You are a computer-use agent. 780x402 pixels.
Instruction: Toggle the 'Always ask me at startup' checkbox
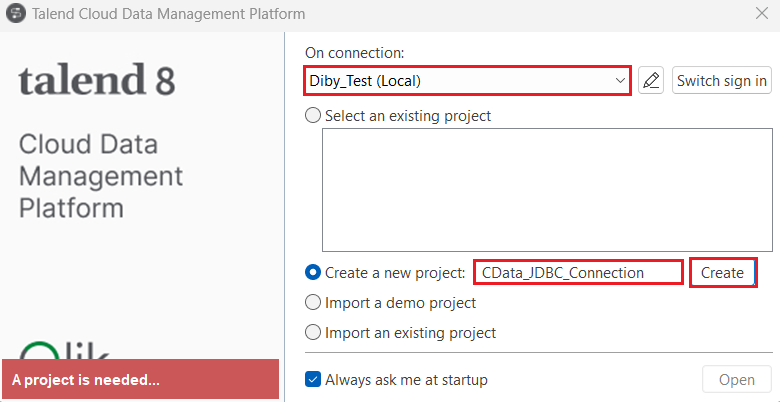(313, 380)
